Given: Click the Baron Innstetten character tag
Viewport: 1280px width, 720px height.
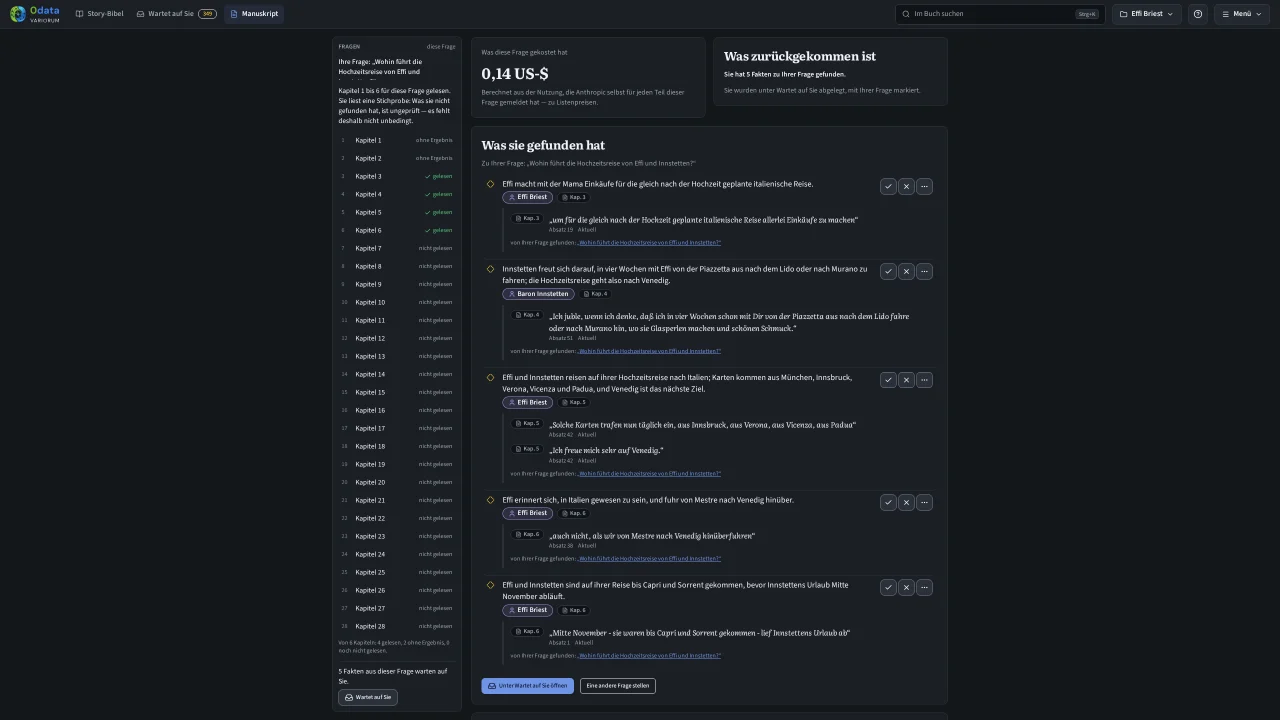Looking at the screenshot, I should (x=538, y=294).
